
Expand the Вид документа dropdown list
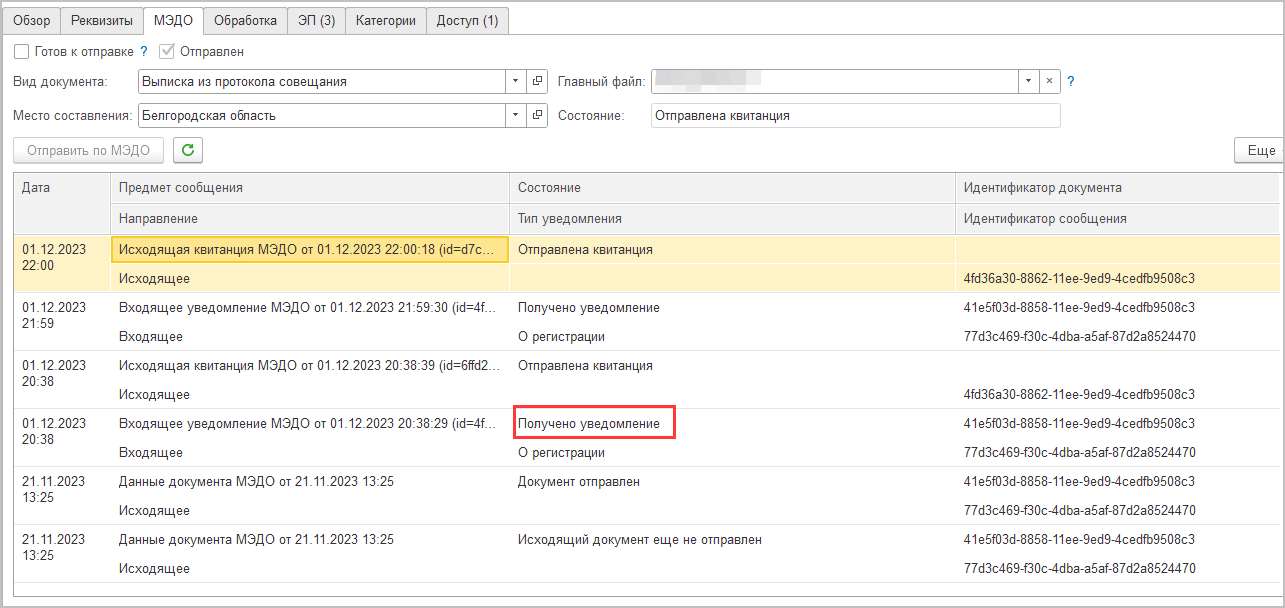516,81
